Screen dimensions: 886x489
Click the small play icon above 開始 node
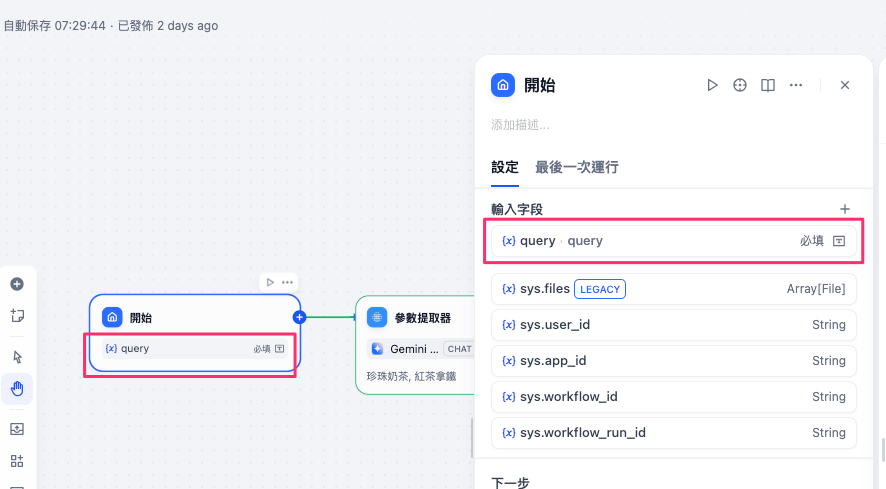tap(270, 282)
